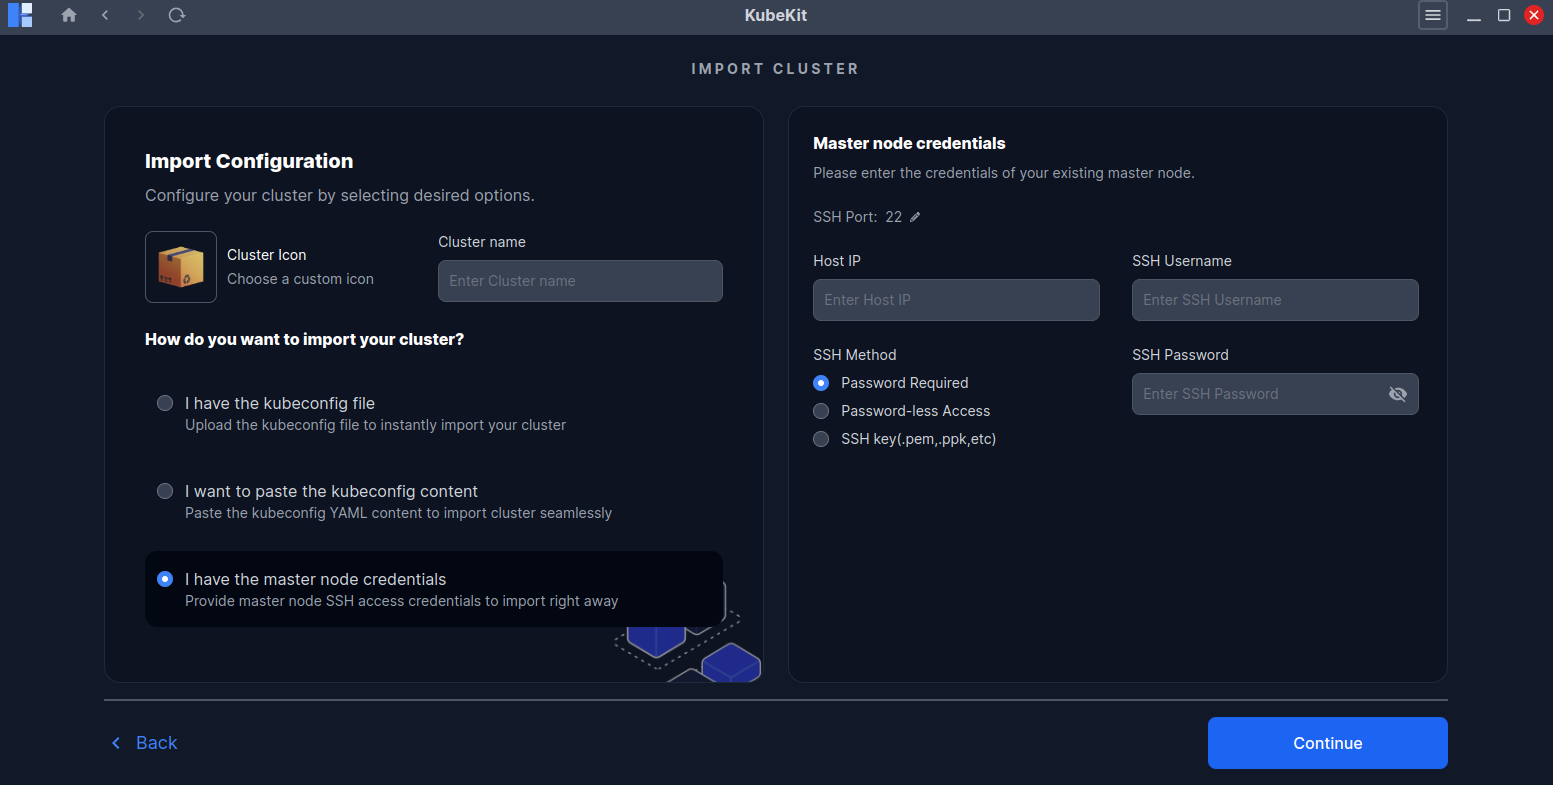Click the SSH Username input field
The width and height of the screenshot is (1553, 785).
(x=1274, y=300)
